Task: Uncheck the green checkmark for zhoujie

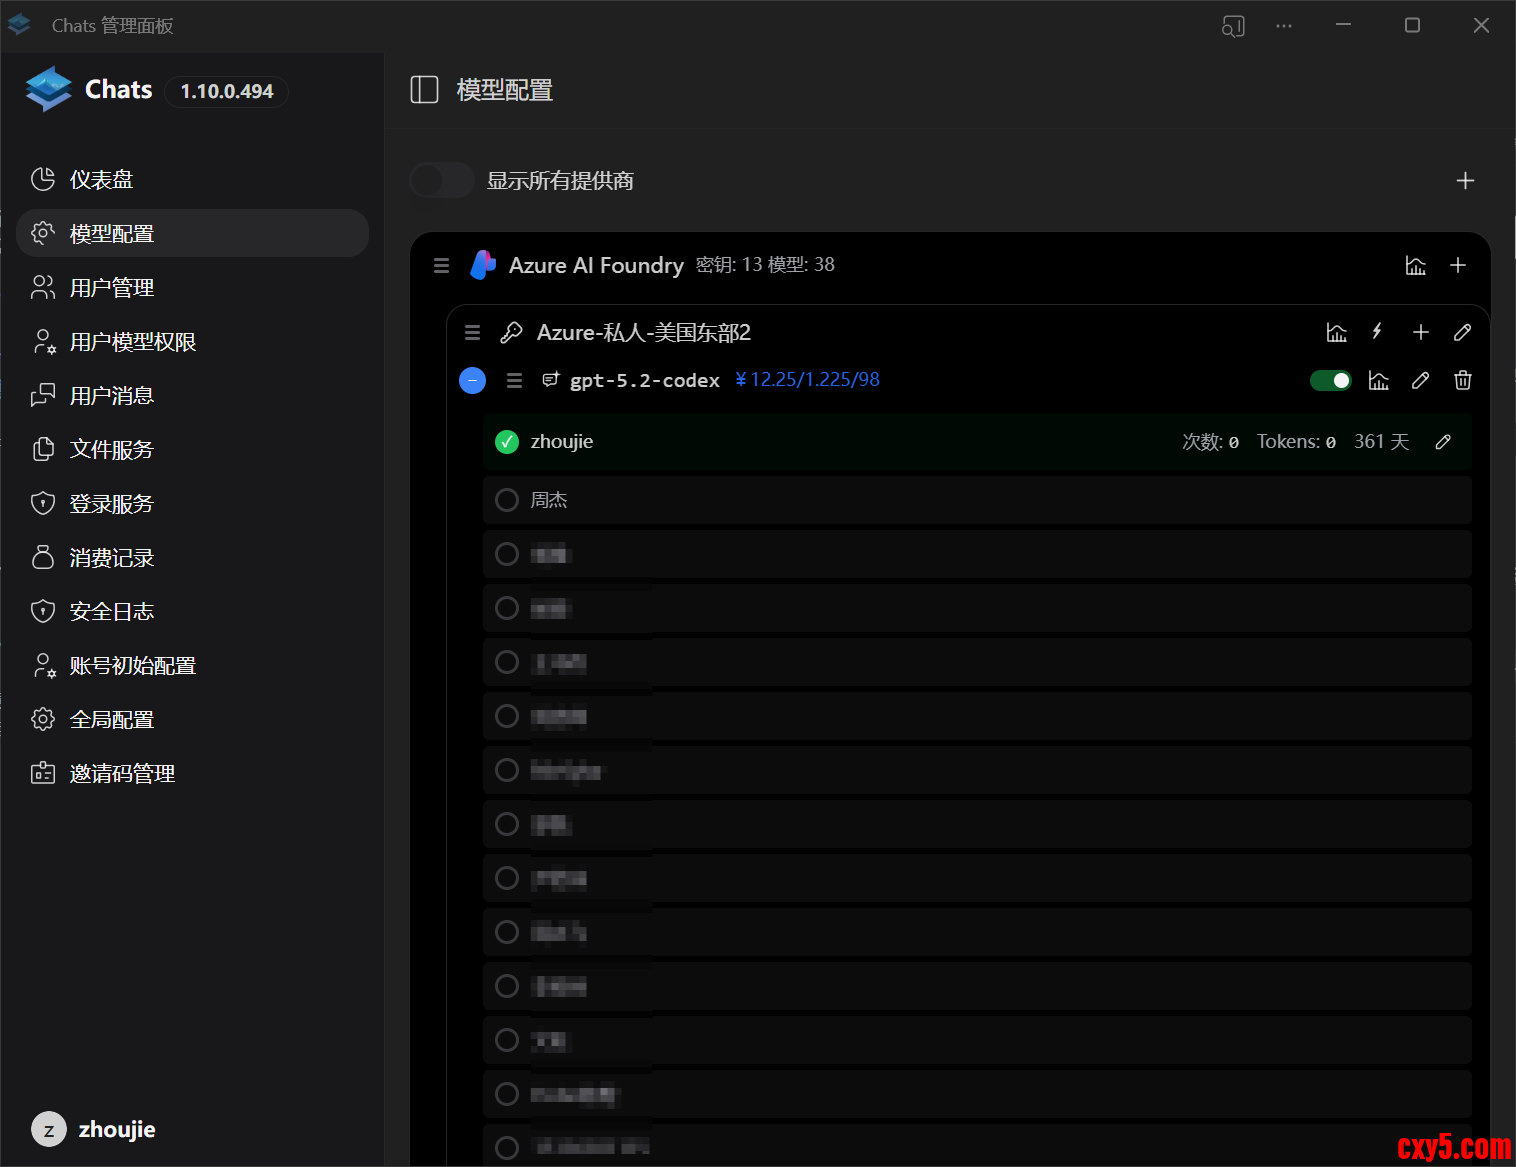Action: click(507, 442)
